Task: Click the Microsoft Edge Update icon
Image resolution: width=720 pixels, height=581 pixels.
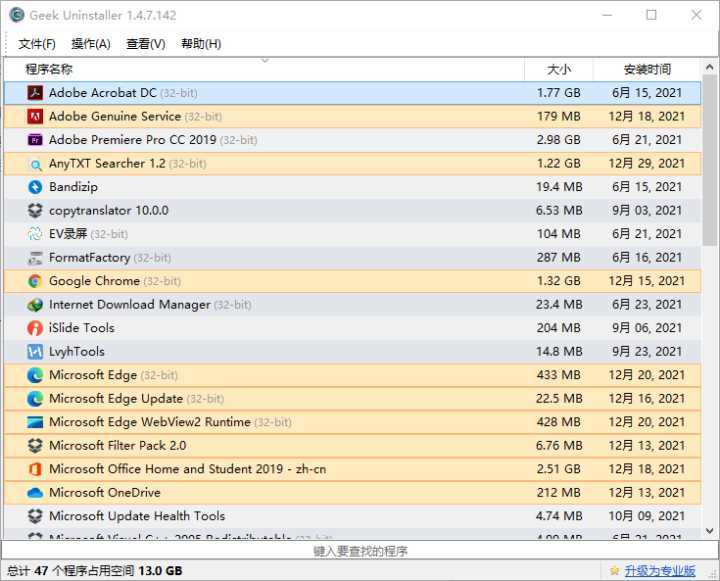Action: coord(35,399)
